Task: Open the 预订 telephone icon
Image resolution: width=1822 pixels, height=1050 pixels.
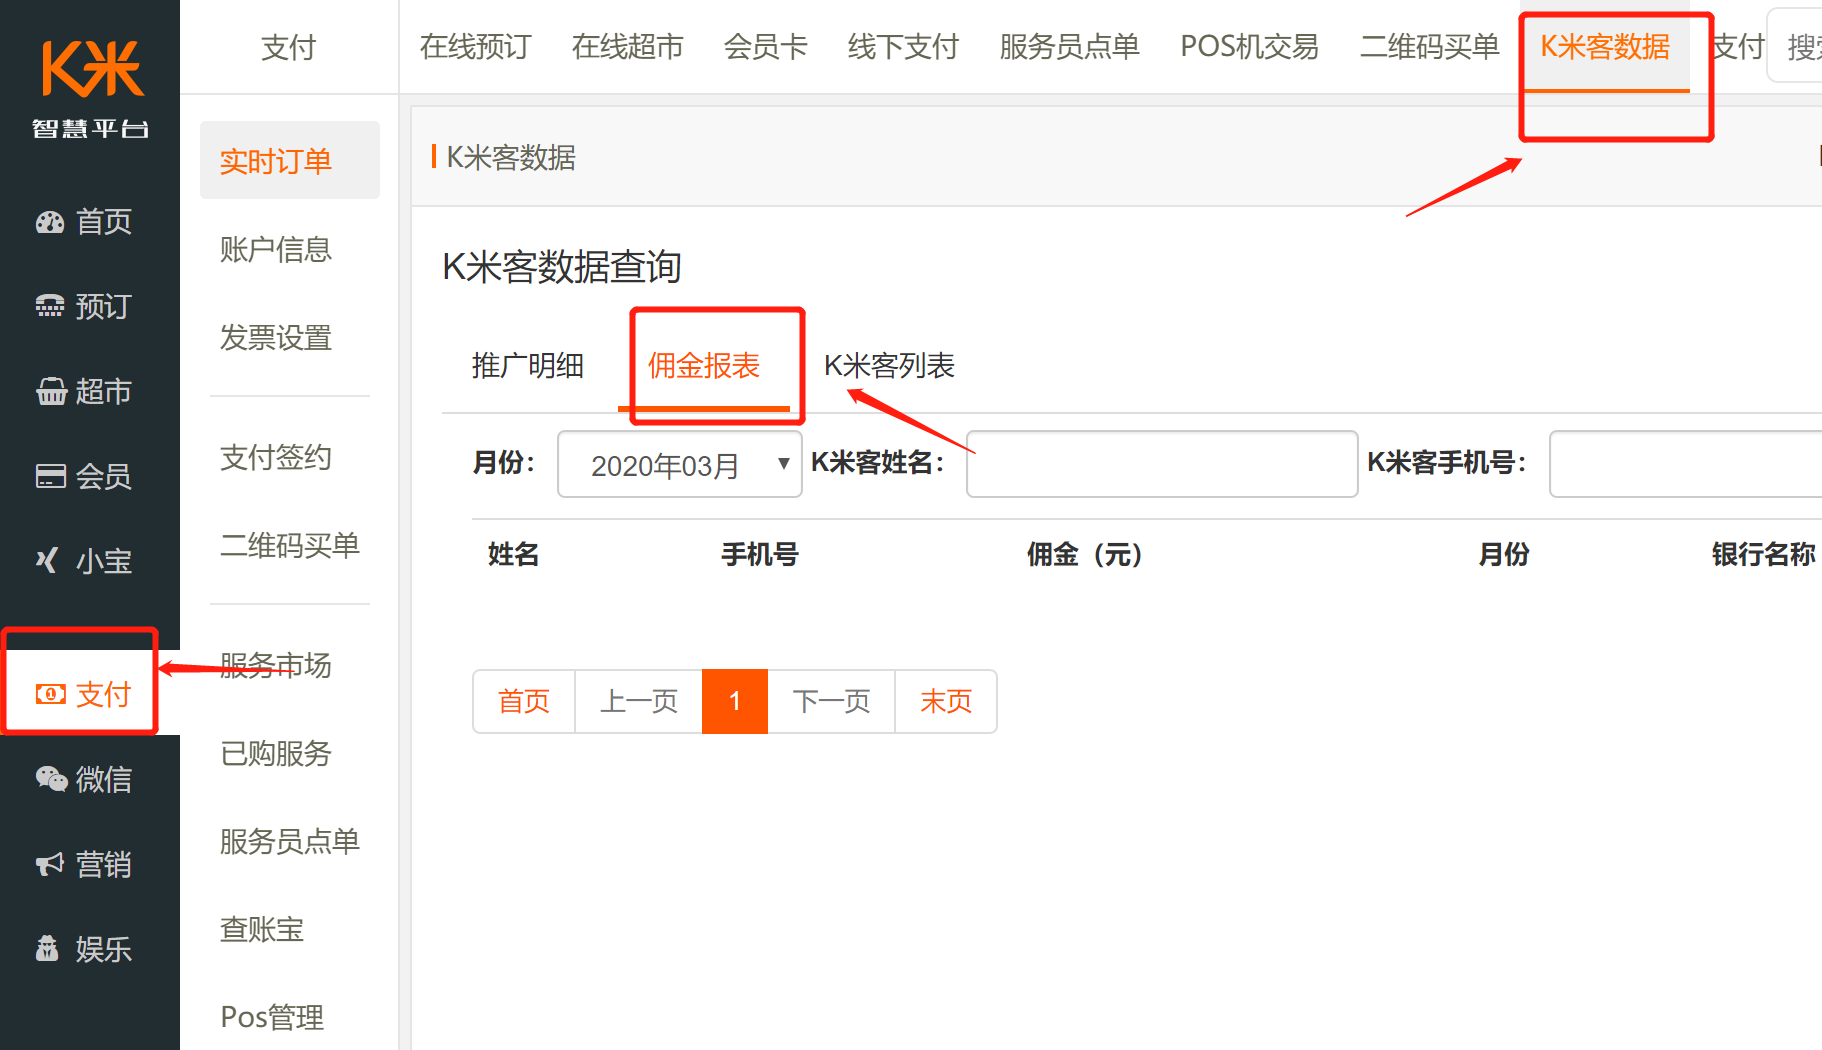Action: click(50, 307)
